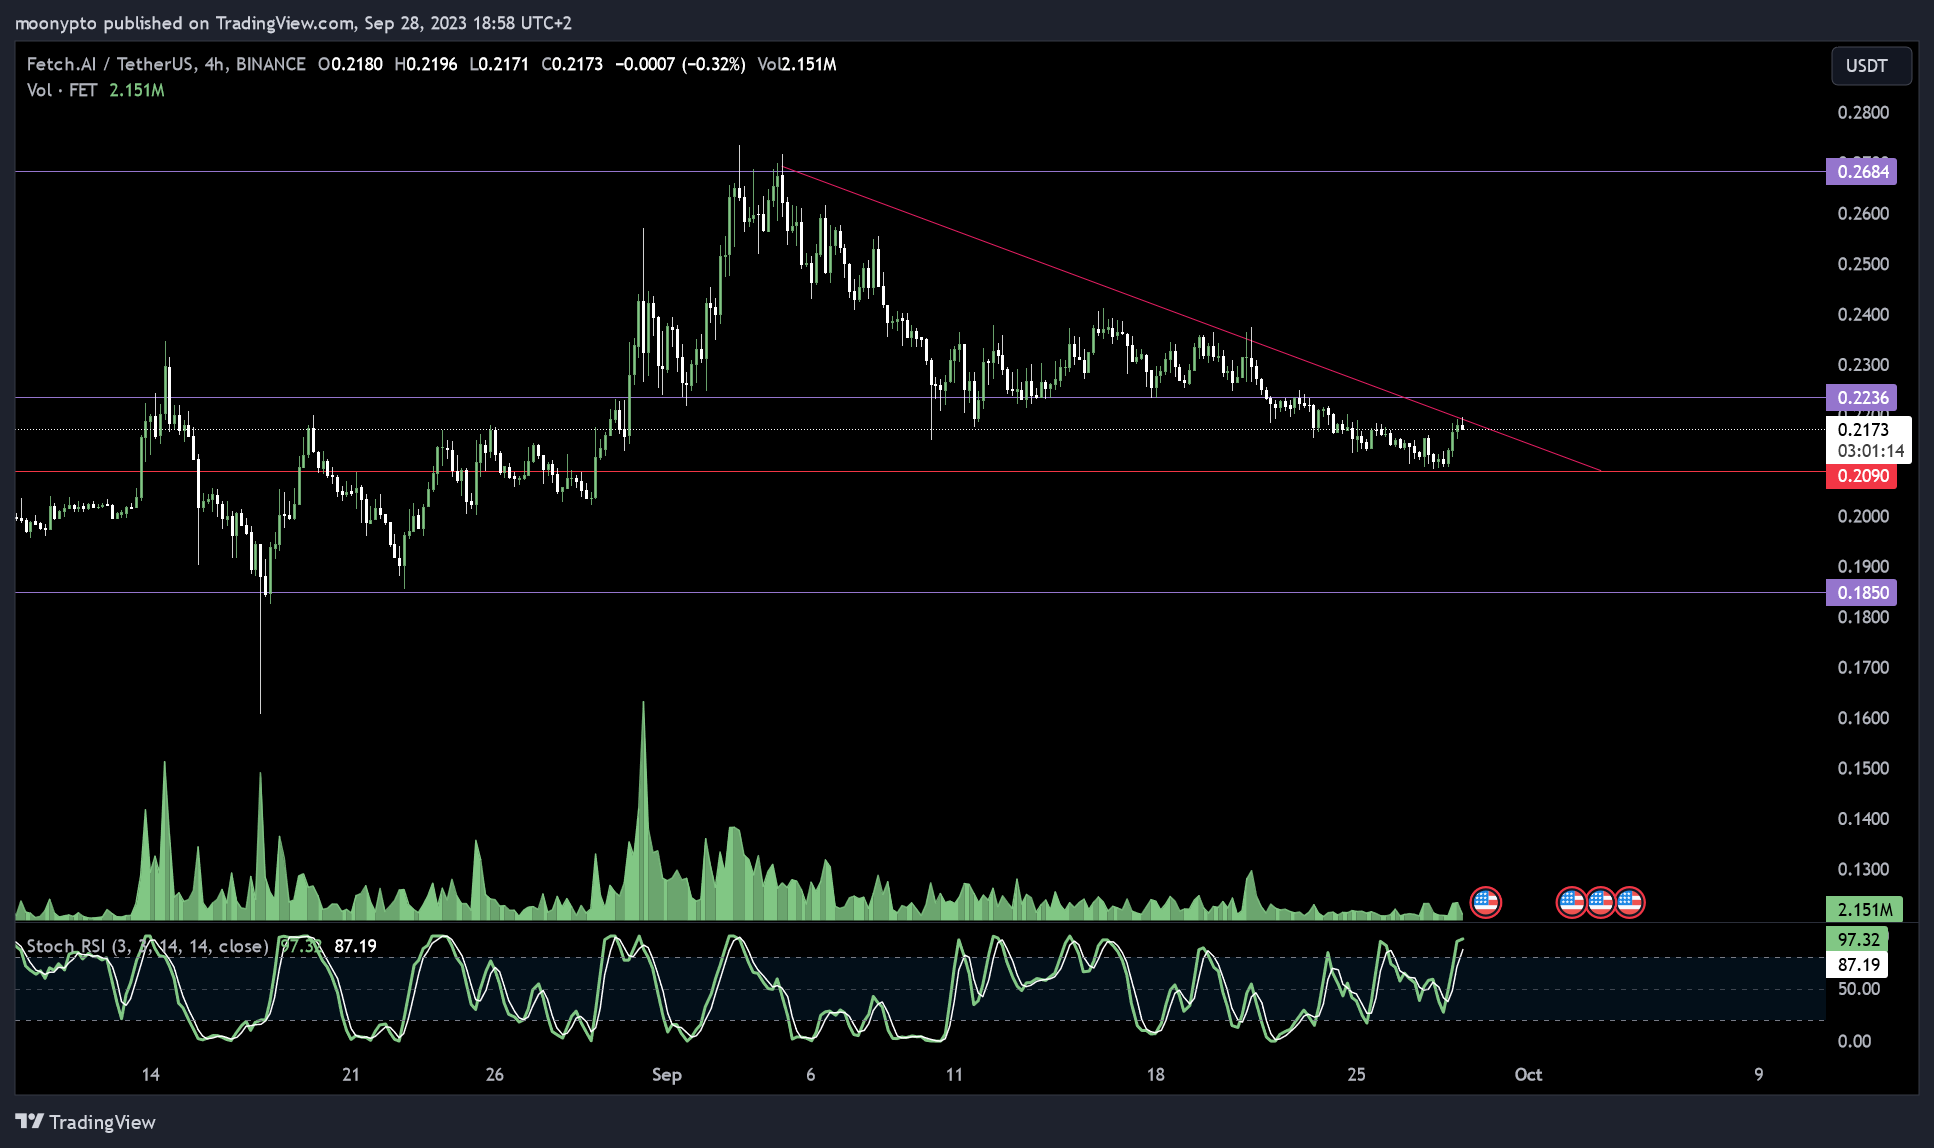
Task: Open the rightmost of three clustered US flag icons
Action: tap(1630, 902)
